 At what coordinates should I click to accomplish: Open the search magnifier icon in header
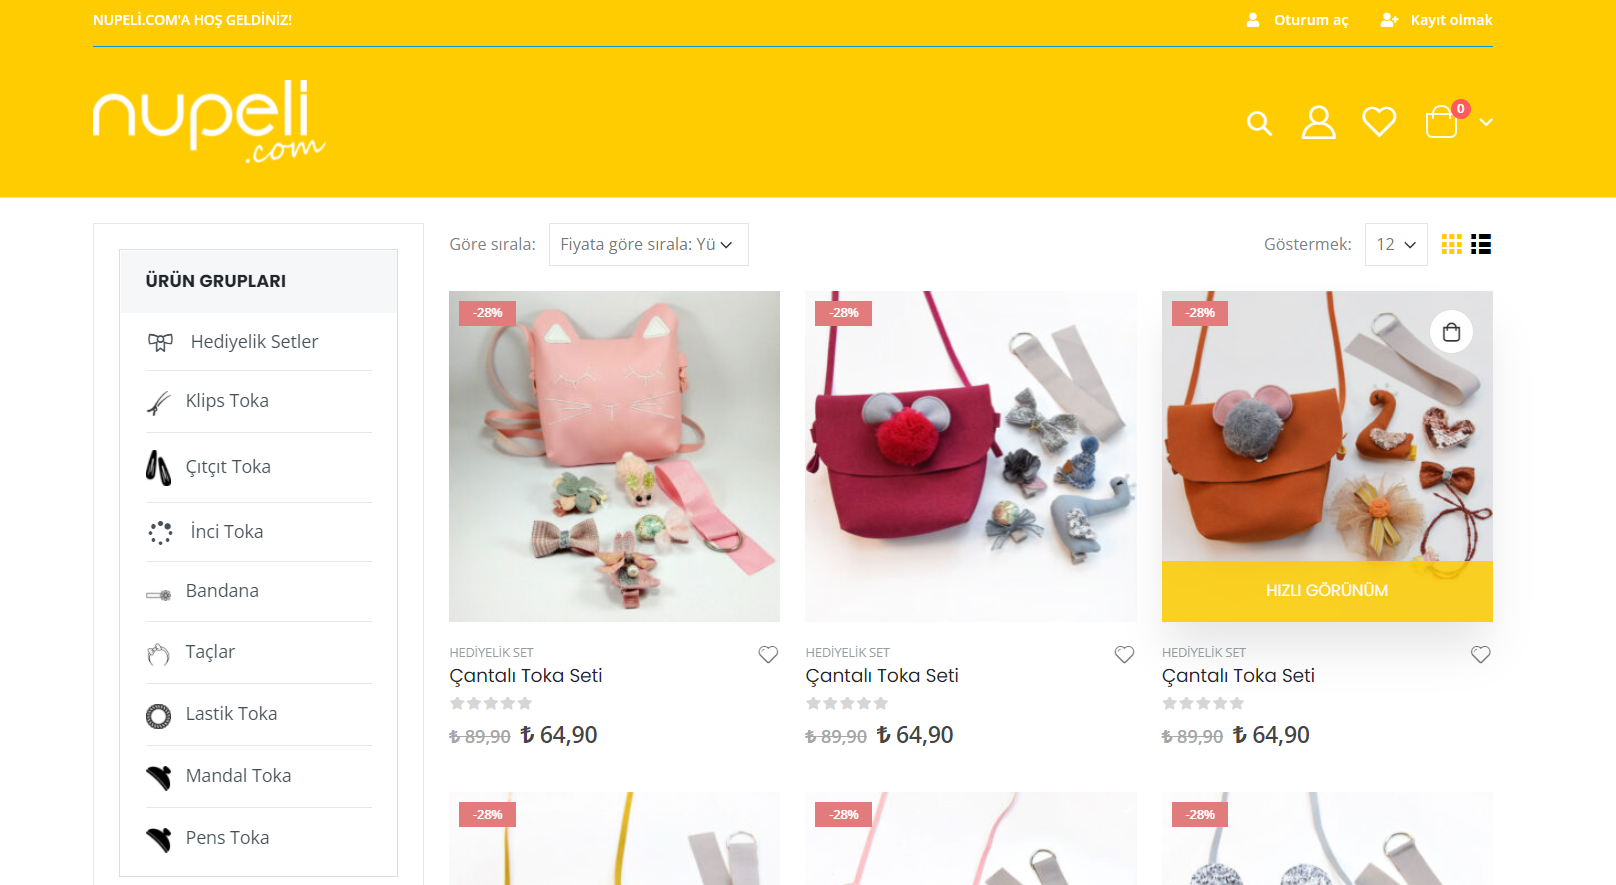(1259, 123)
